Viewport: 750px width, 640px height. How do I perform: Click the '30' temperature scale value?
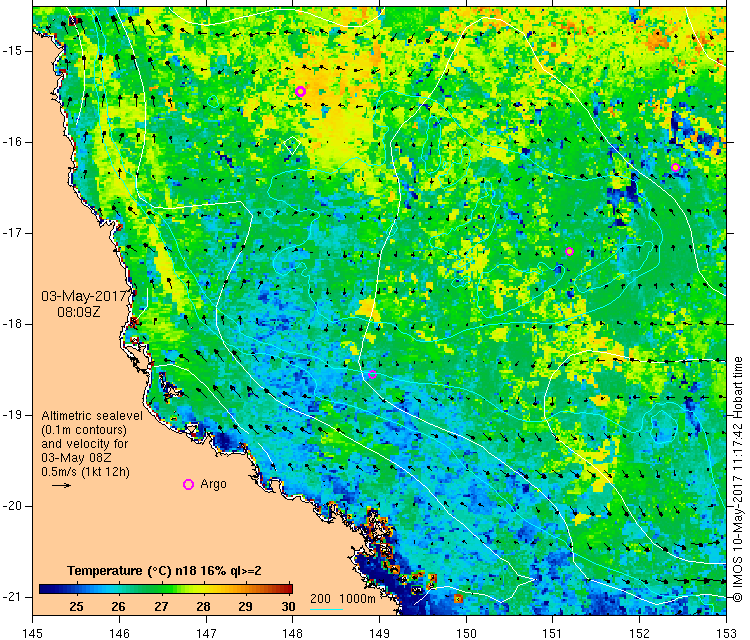click(288, 607)
